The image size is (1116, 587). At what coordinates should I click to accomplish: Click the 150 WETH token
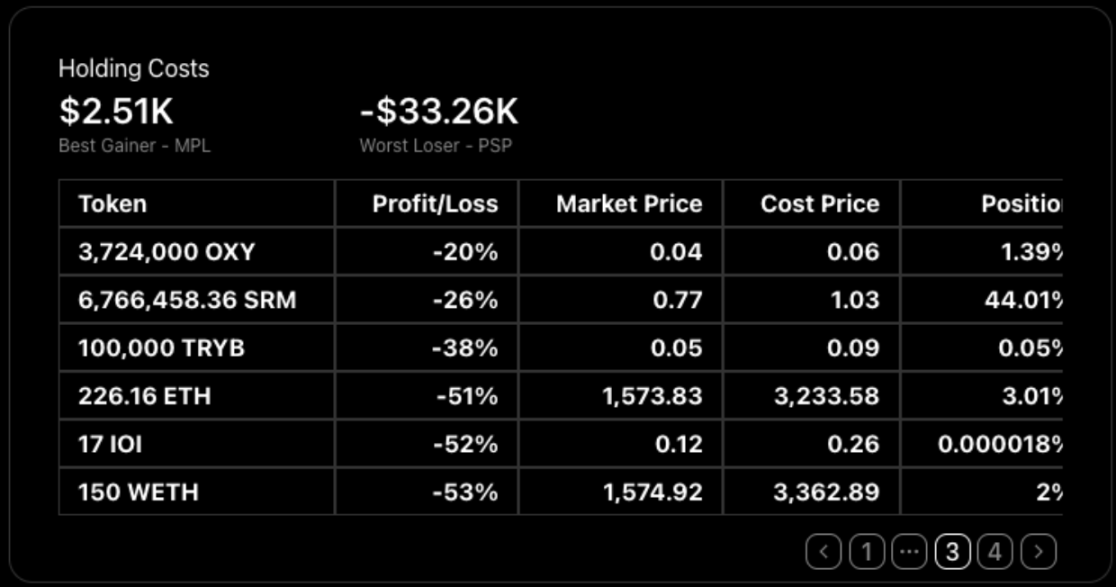coord(138,492)
